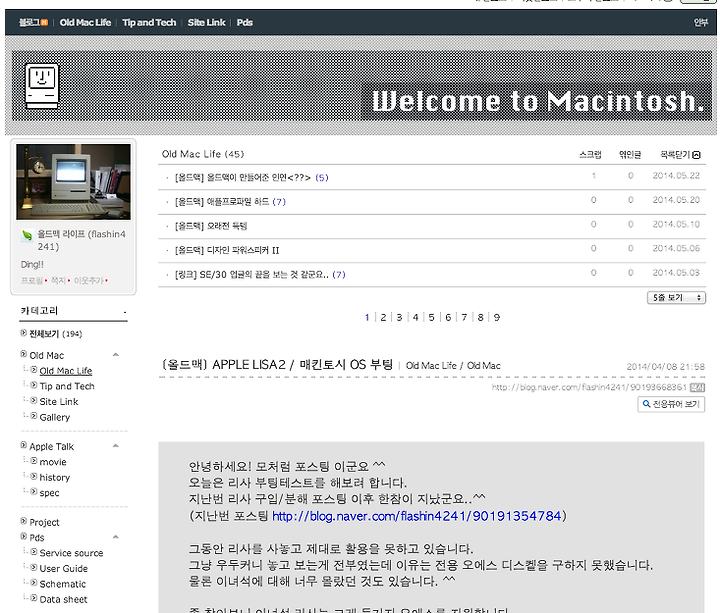
Task: Click the copy icon after the post URL
Action: coord(697,387)
